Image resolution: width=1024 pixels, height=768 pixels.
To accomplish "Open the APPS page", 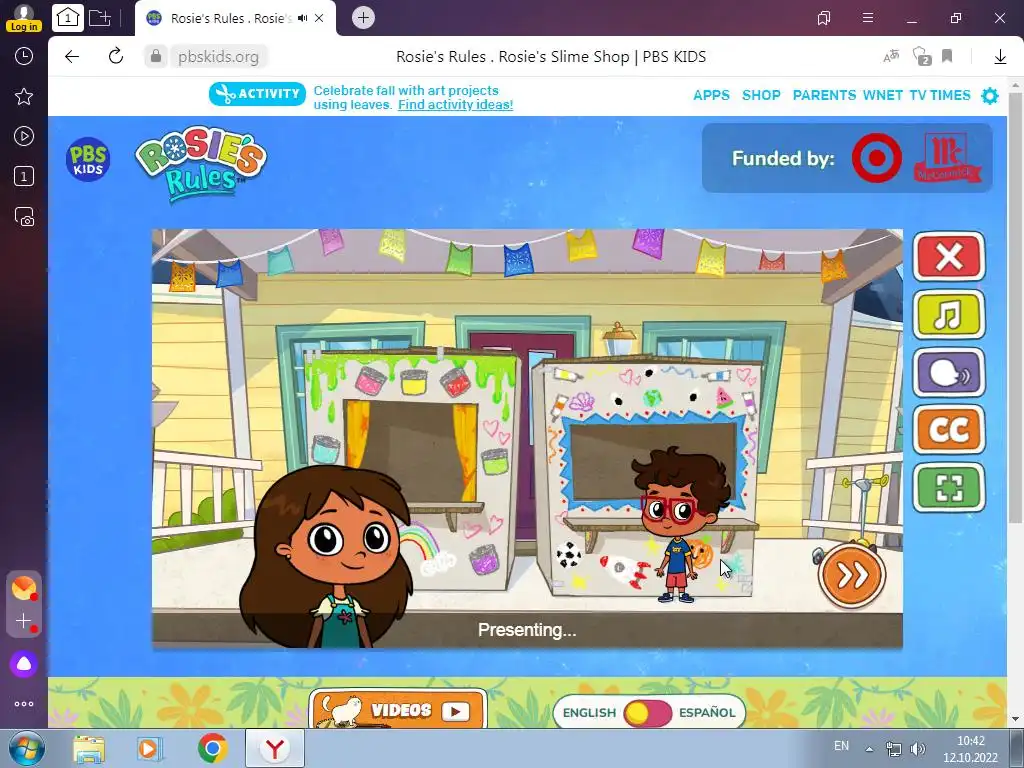I will [x=711, y=95].
